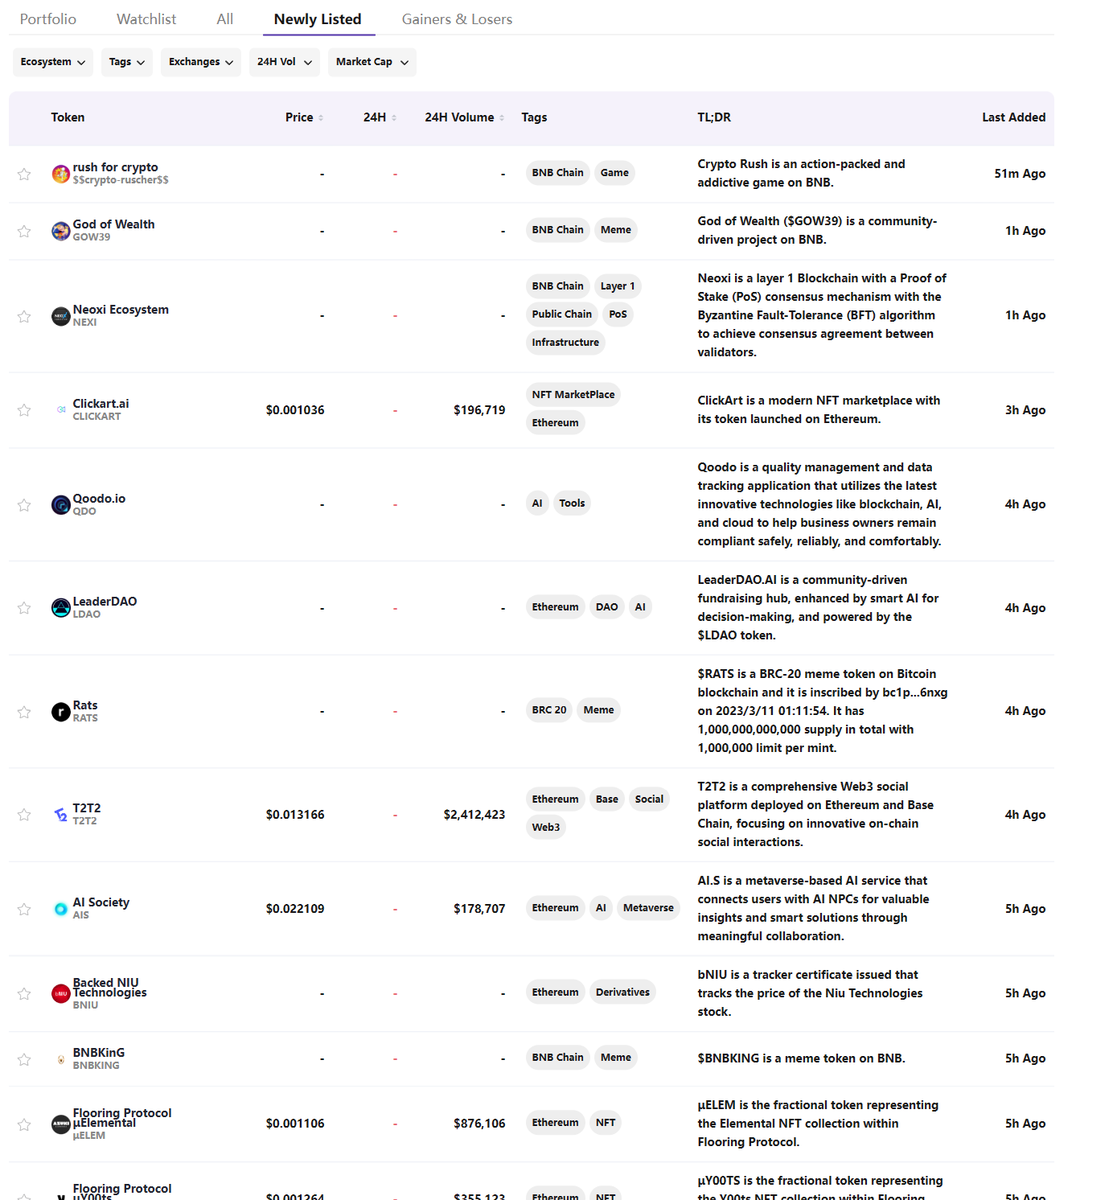Open the 24H Vol filter dropdown
The width and height of the screenshot is (1113, 1200).
click(284, 62)
